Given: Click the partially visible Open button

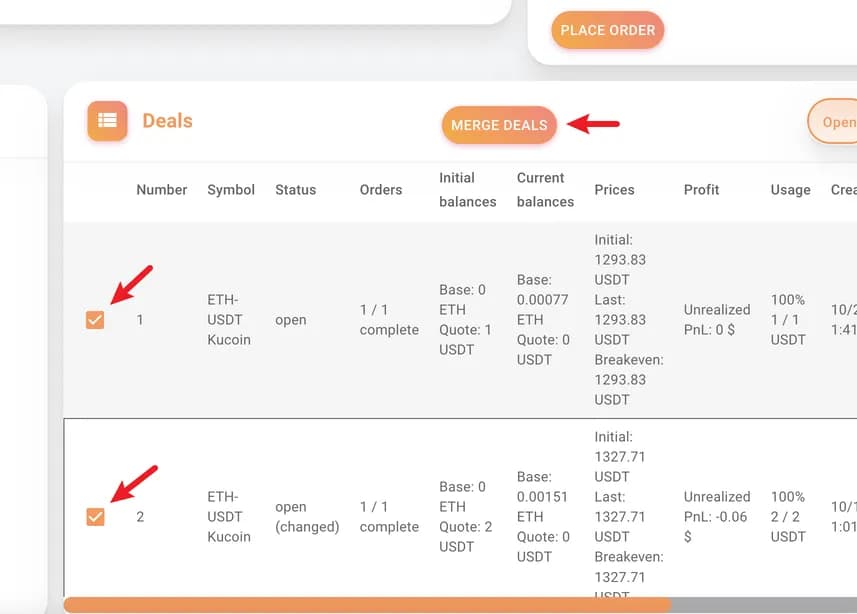Looking at the screenshot, I should 834,123.
